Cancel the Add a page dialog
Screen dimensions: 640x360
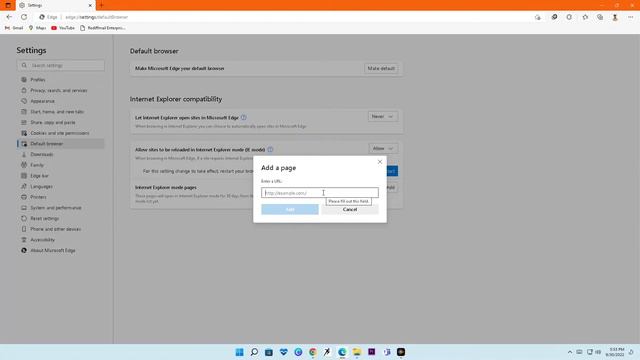point(350,209)
